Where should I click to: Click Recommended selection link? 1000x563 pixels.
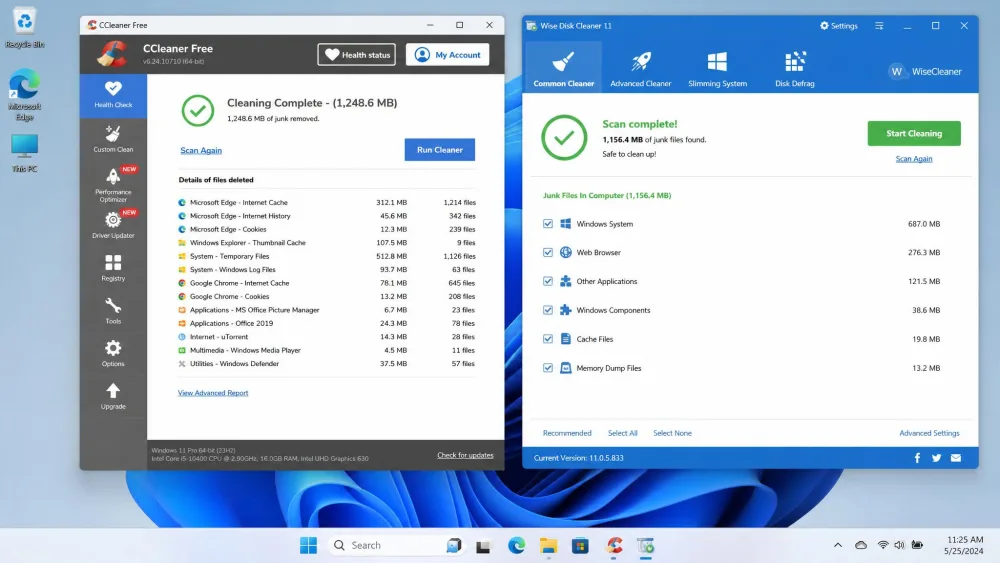click(567, 433)
